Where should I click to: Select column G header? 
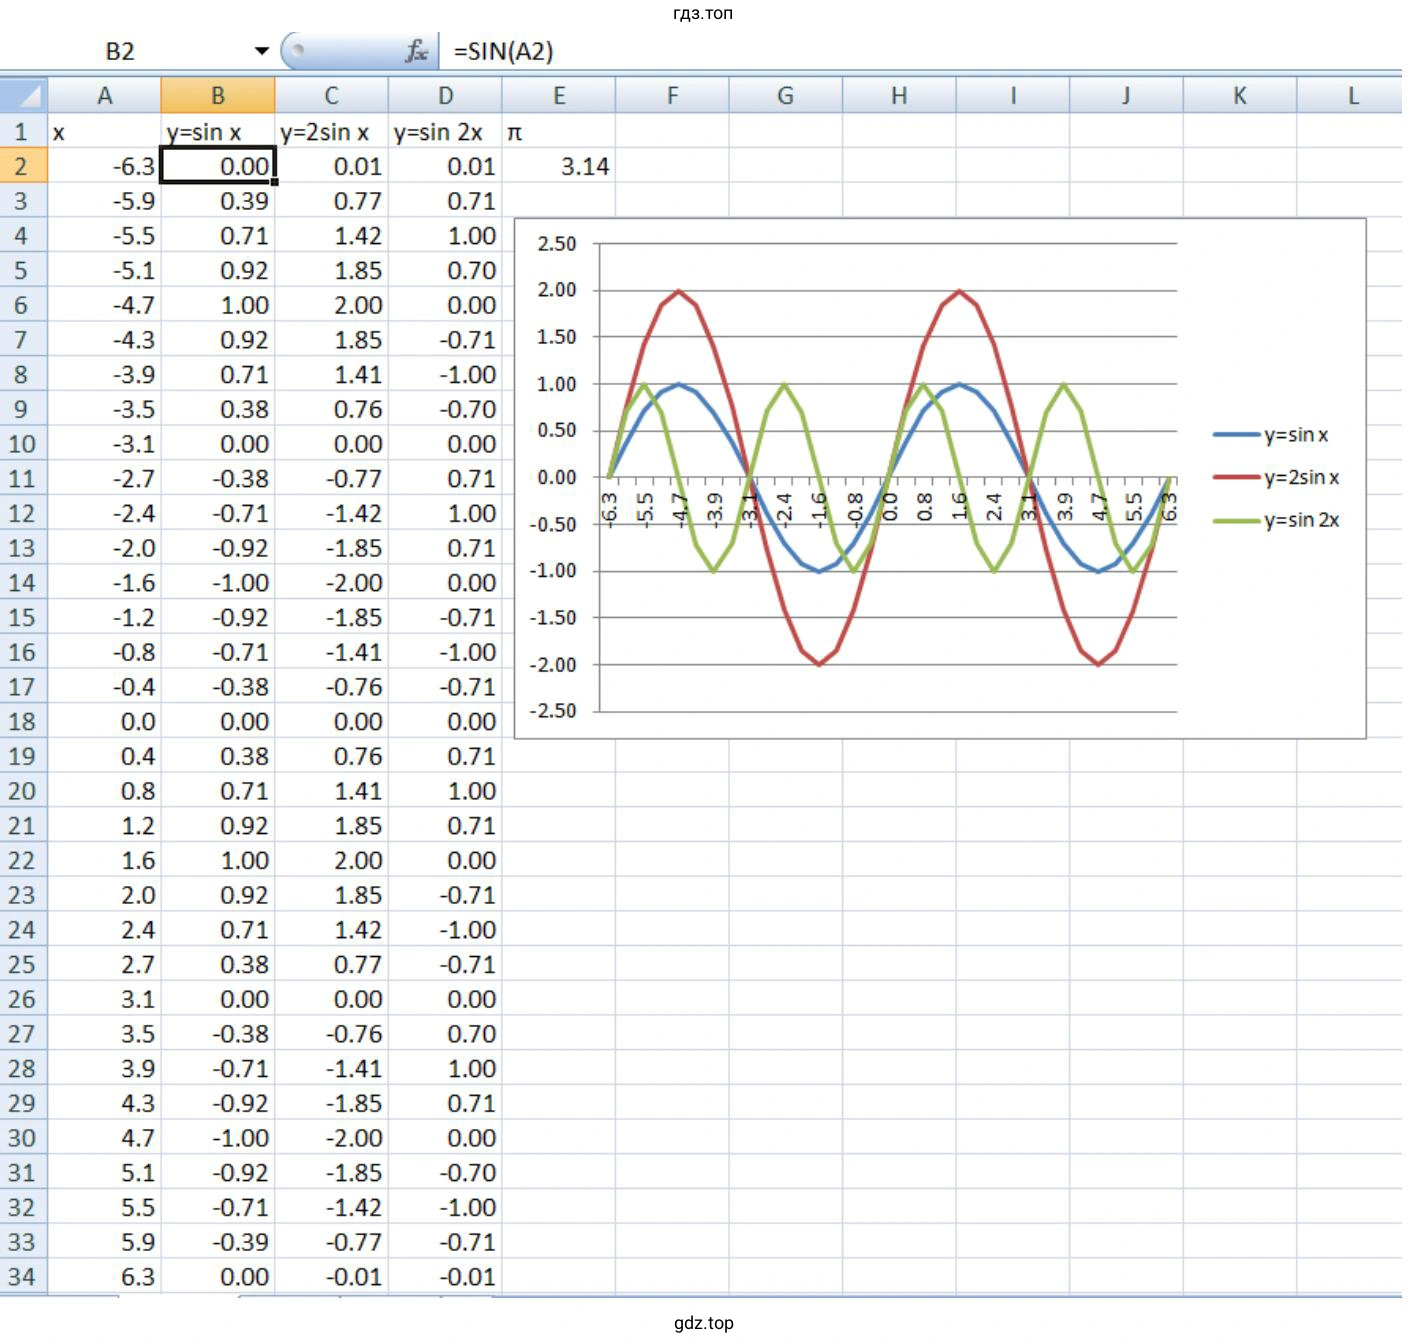(x=786, y=96)
